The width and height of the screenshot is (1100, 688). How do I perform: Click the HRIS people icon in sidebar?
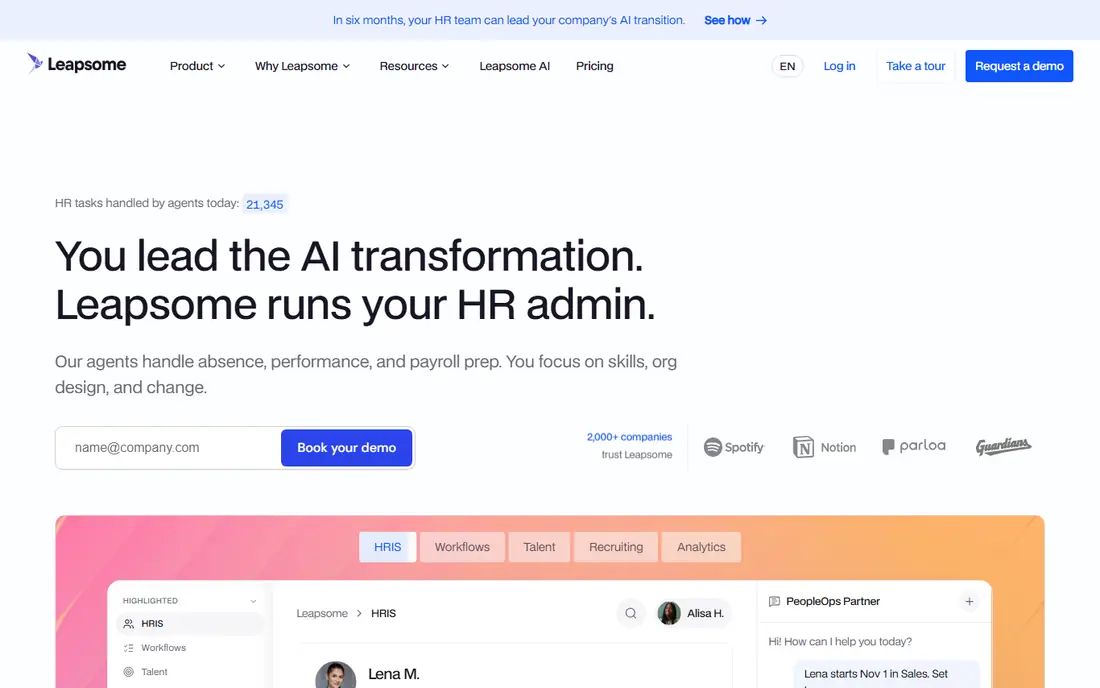pos(128,623)
